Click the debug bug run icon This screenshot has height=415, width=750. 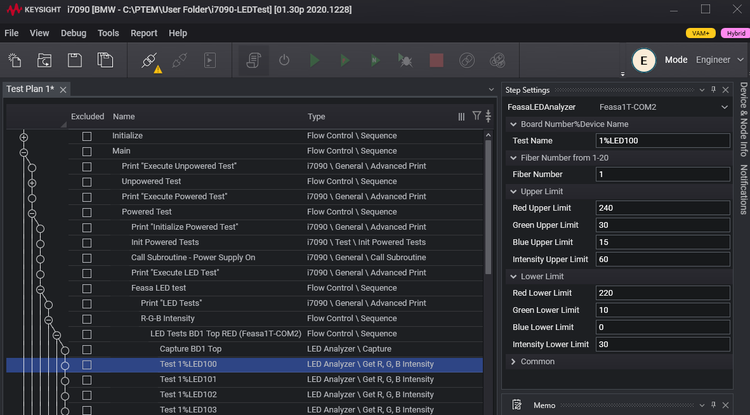tap(405, 61)
